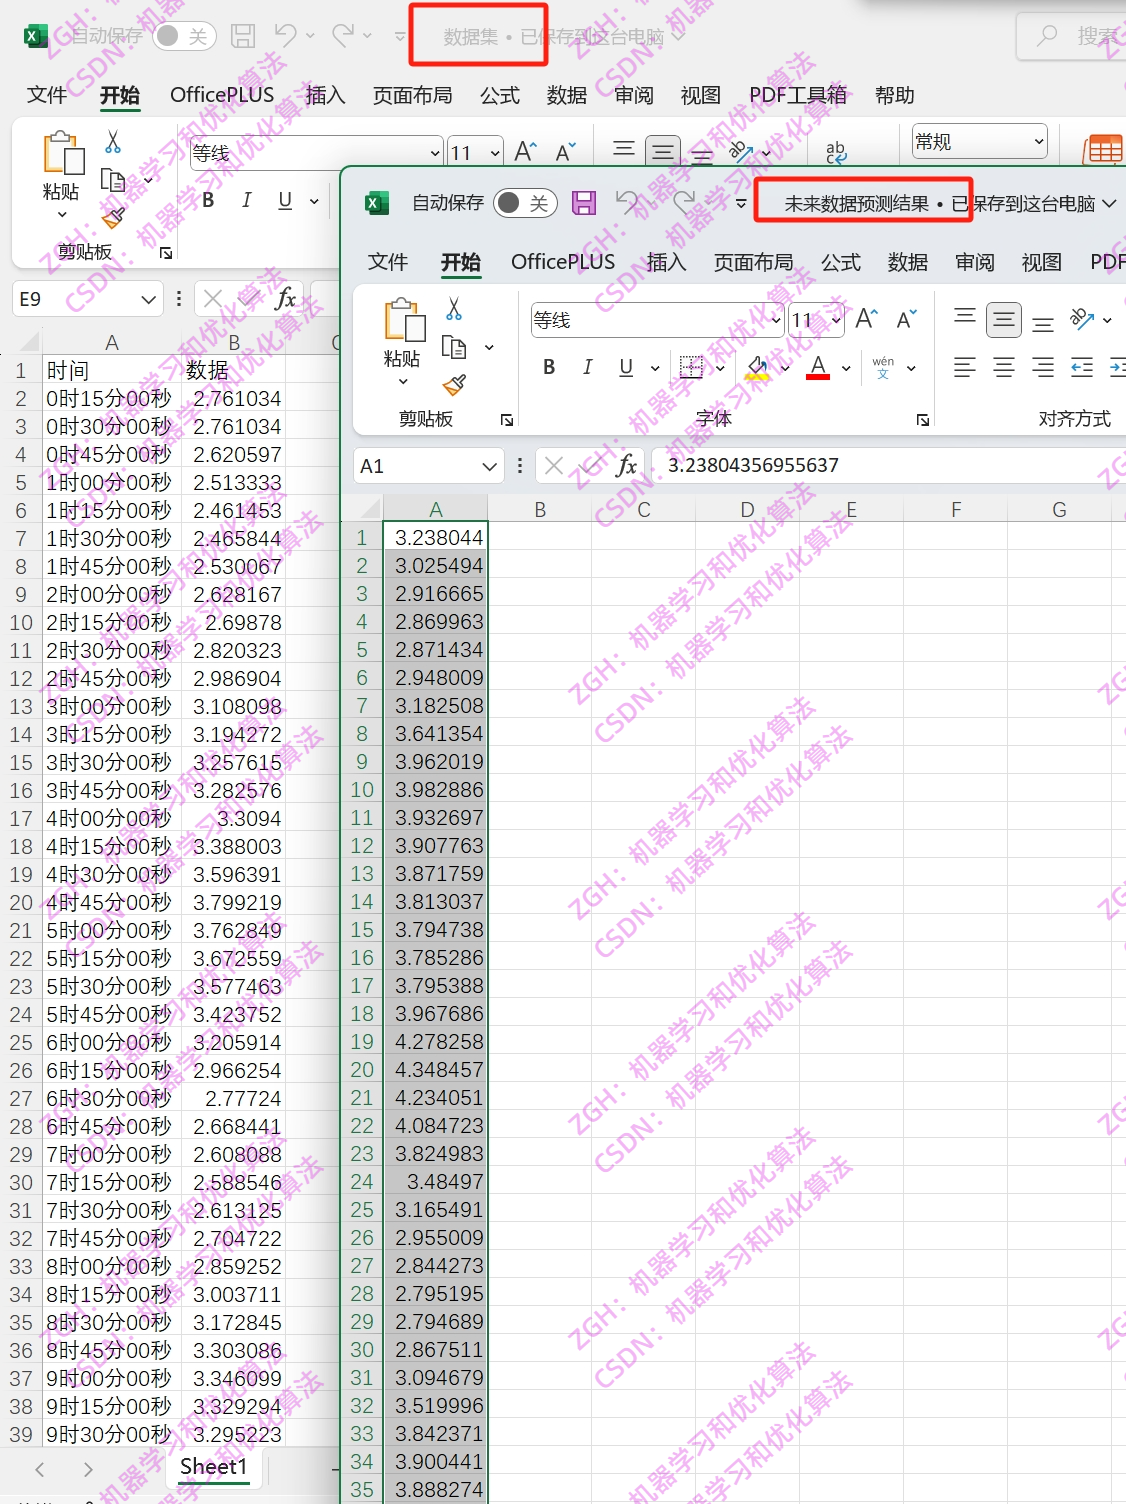Open 文件 menu in 未来数据预测结果 window
Screen dimensions: 1126x1504
pyautogui.click(x=388, y=262)
